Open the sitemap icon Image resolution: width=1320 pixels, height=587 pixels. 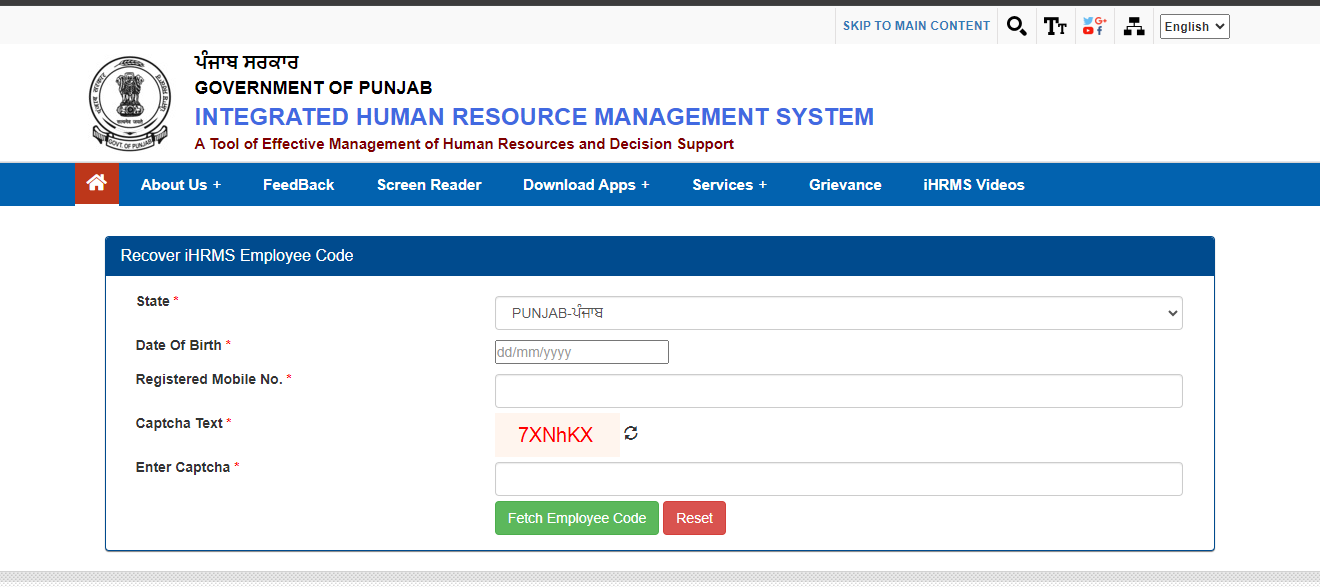[x=1134, y=27]
